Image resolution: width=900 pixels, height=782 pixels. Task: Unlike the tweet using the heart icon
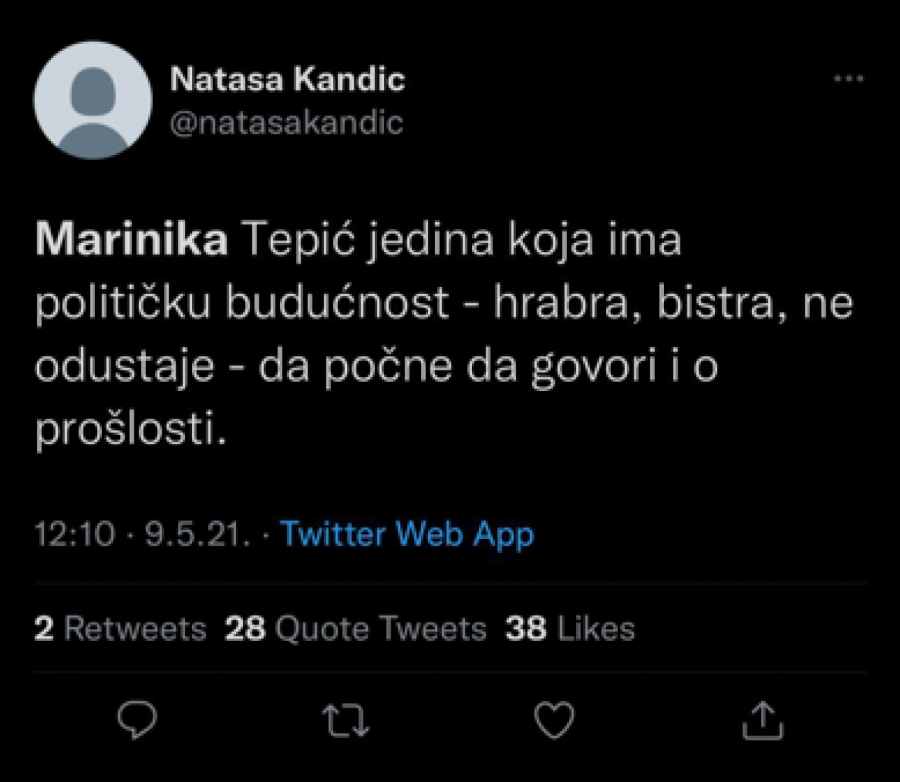tap(555, 716)
